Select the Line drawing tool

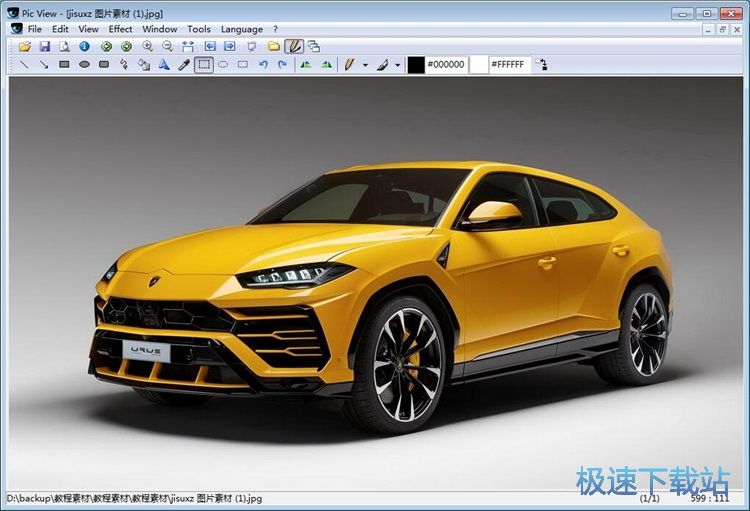click(x=24, y=64)
